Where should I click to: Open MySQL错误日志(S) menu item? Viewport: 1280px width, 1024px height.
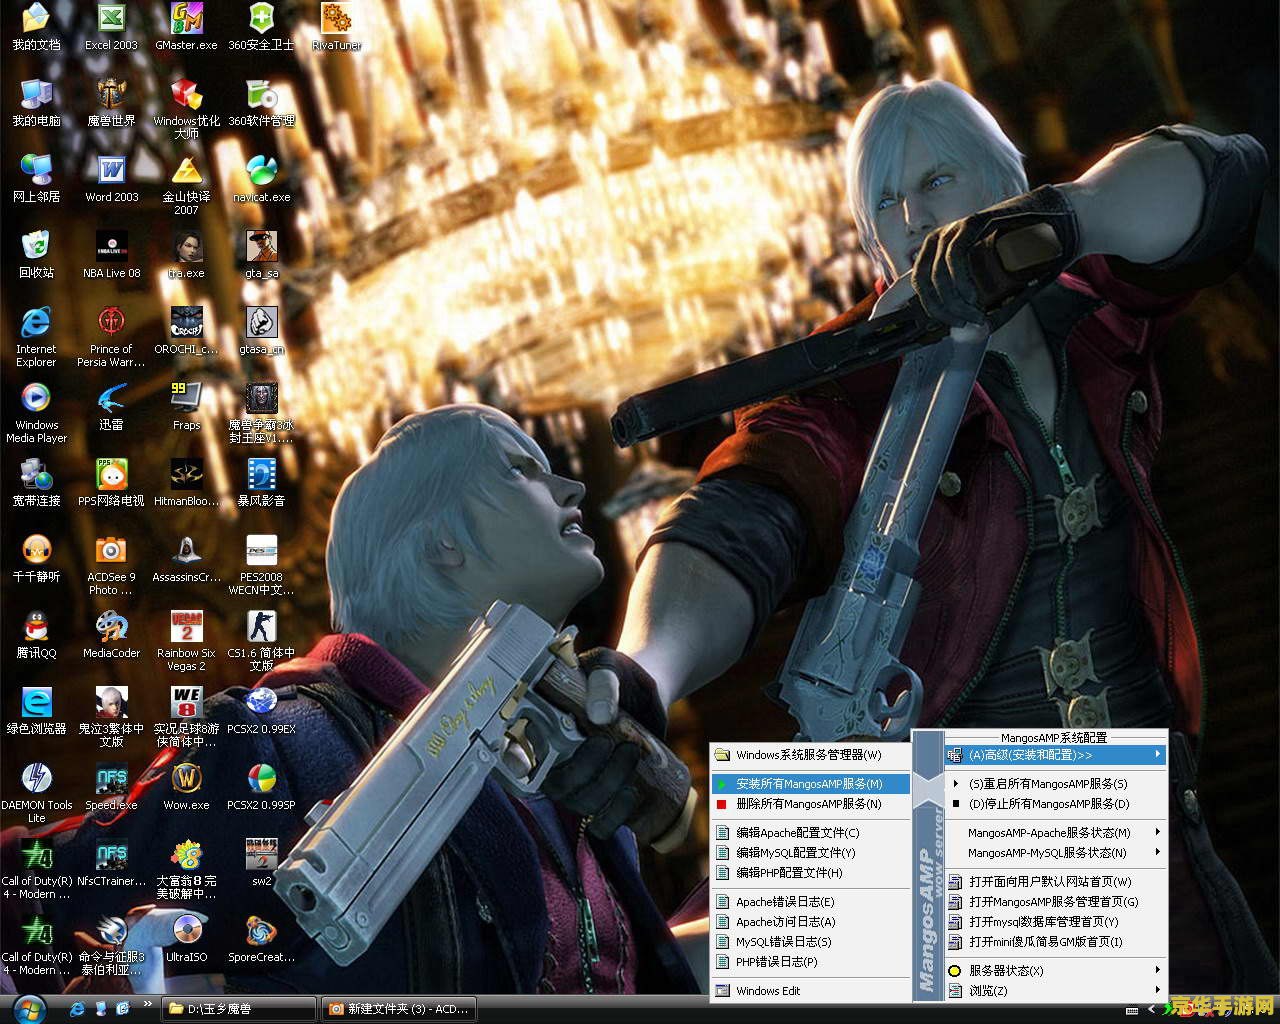(x=810, y=942)
